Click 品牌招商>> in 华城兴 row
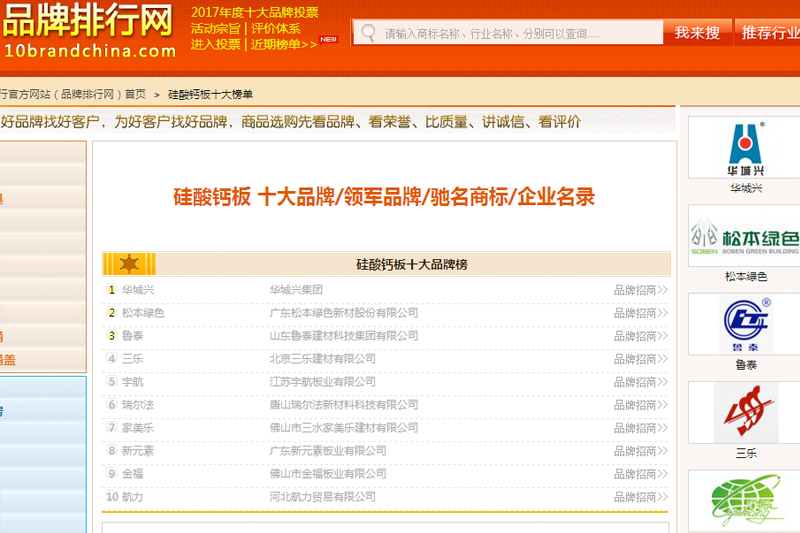 (x=640, y=290)
